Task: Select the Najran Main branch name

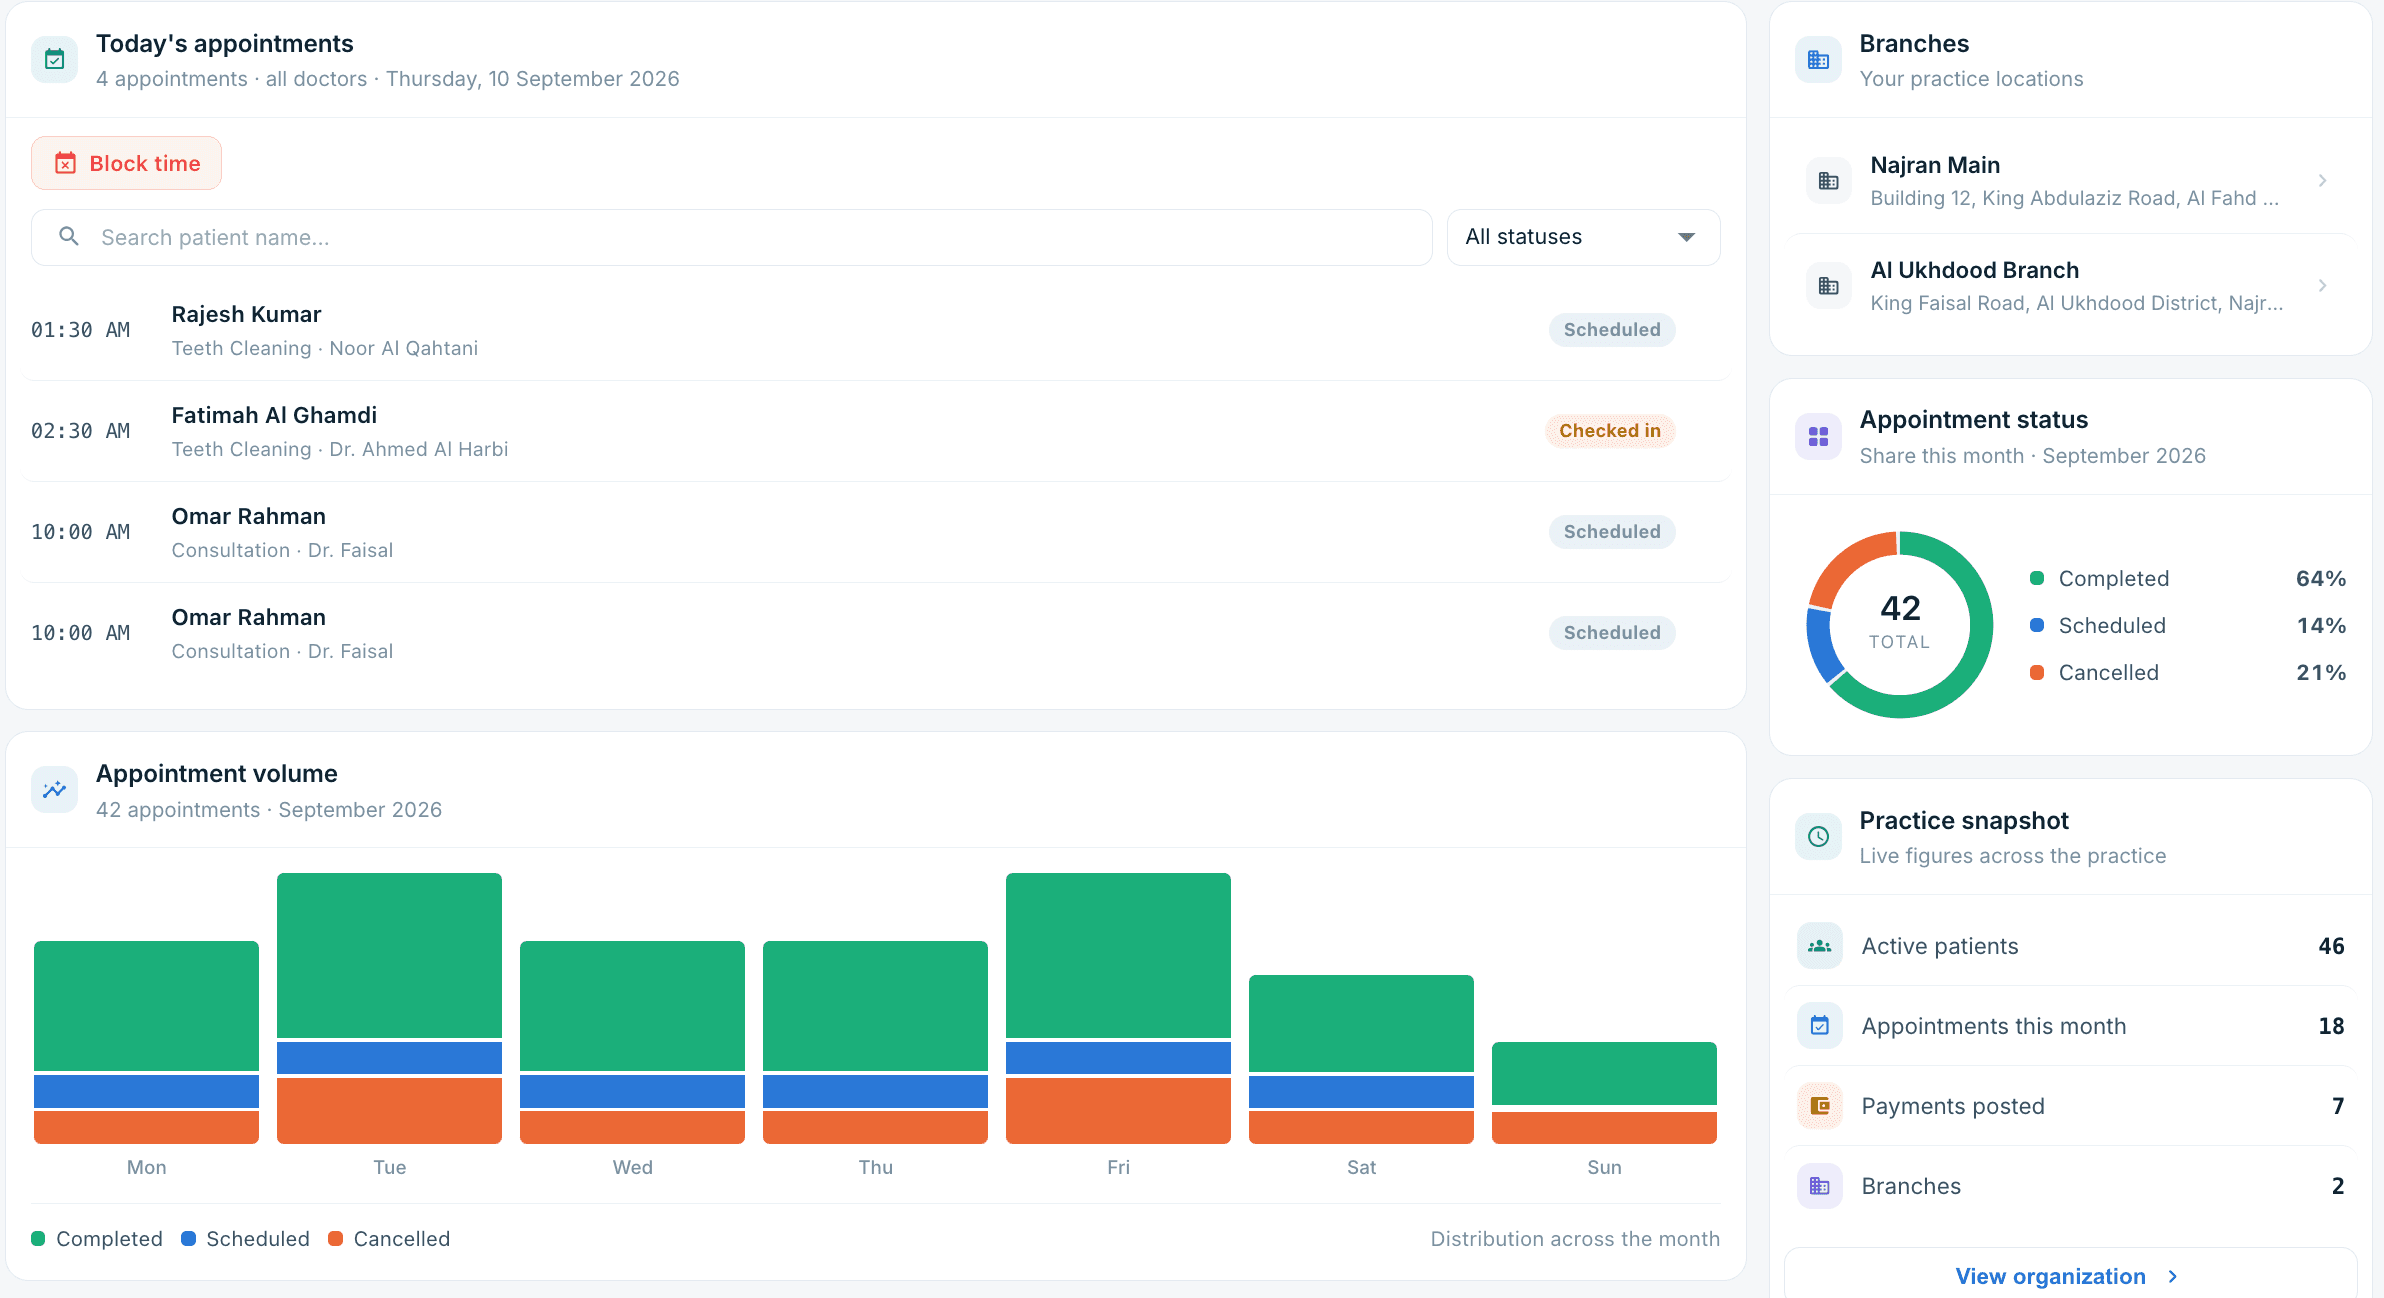Action: (x=1935, y=165)
